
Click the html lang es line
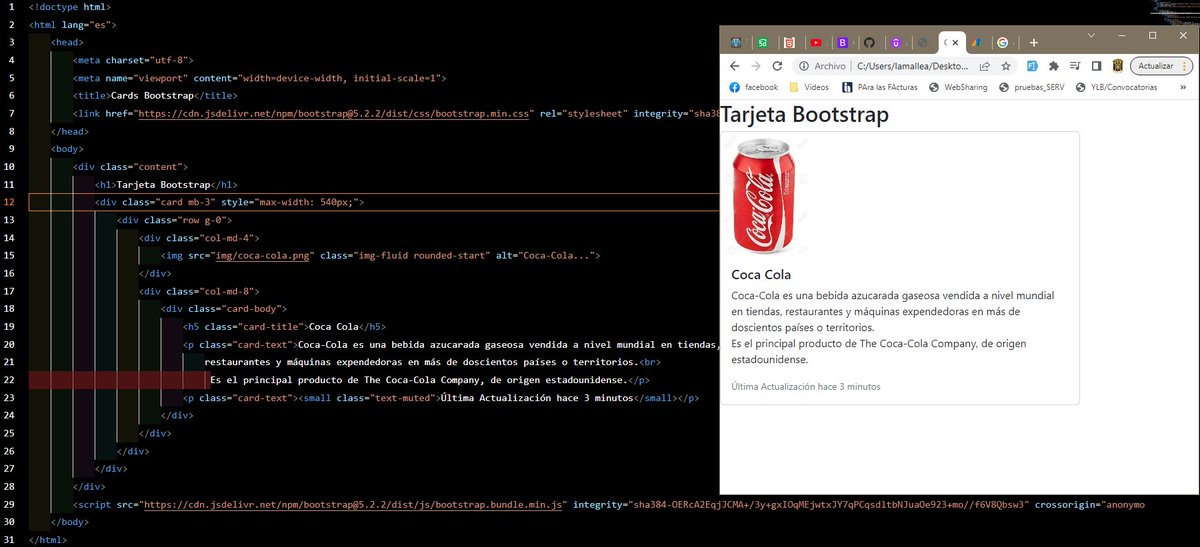coord(73,25)
